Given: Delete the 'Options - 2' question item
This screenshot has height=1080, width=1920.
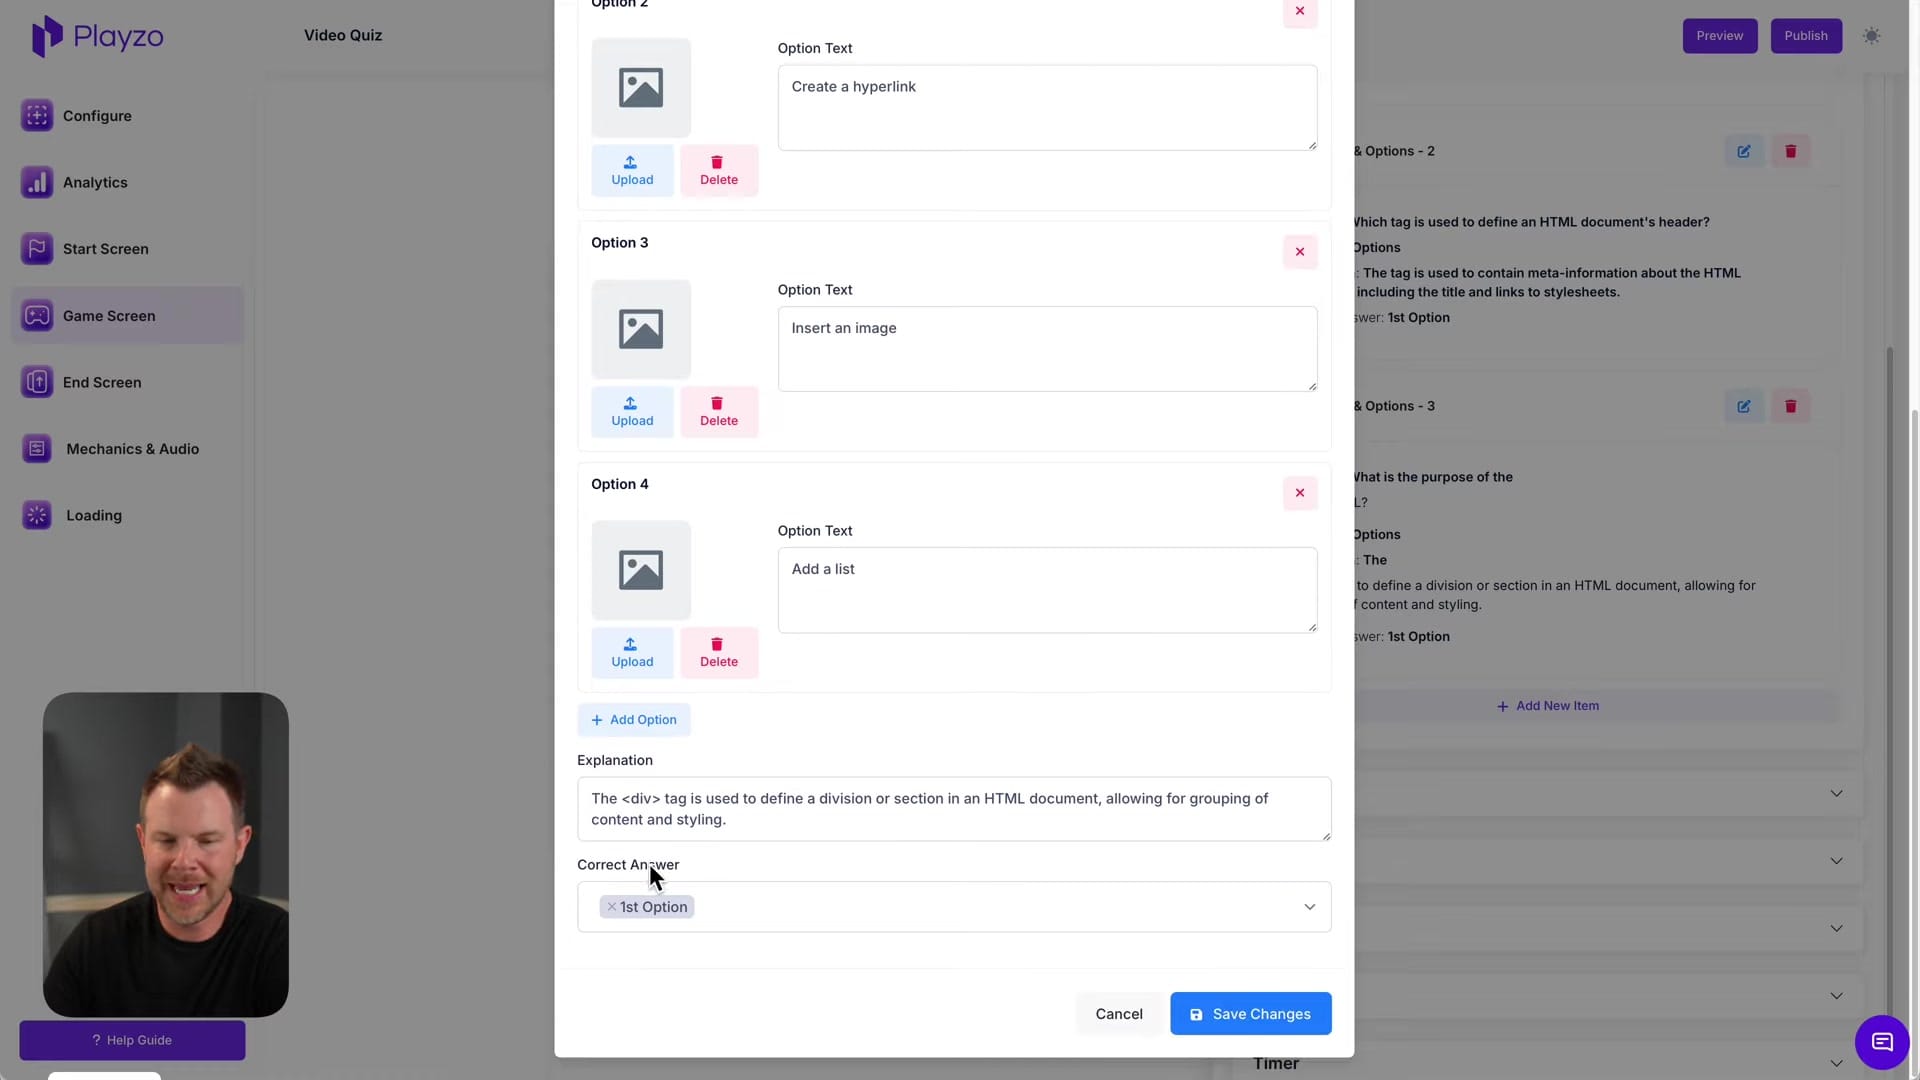Looking at the screenshot, I should (x=1791, y=152).
